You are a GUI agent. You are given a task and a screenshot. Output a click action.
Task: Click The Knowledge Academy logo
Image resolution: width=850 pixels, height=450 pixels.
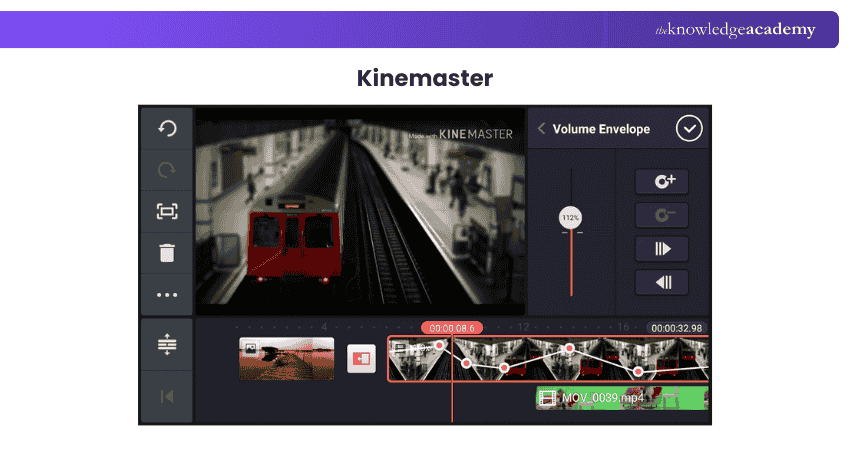coord(735,29)
